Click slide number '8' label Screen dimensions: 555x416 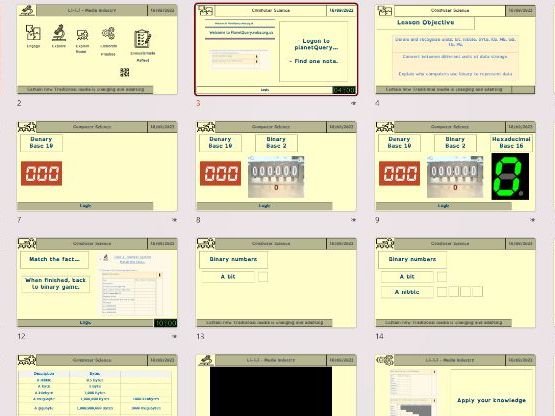pyautogui.click(x=198, y=220)
